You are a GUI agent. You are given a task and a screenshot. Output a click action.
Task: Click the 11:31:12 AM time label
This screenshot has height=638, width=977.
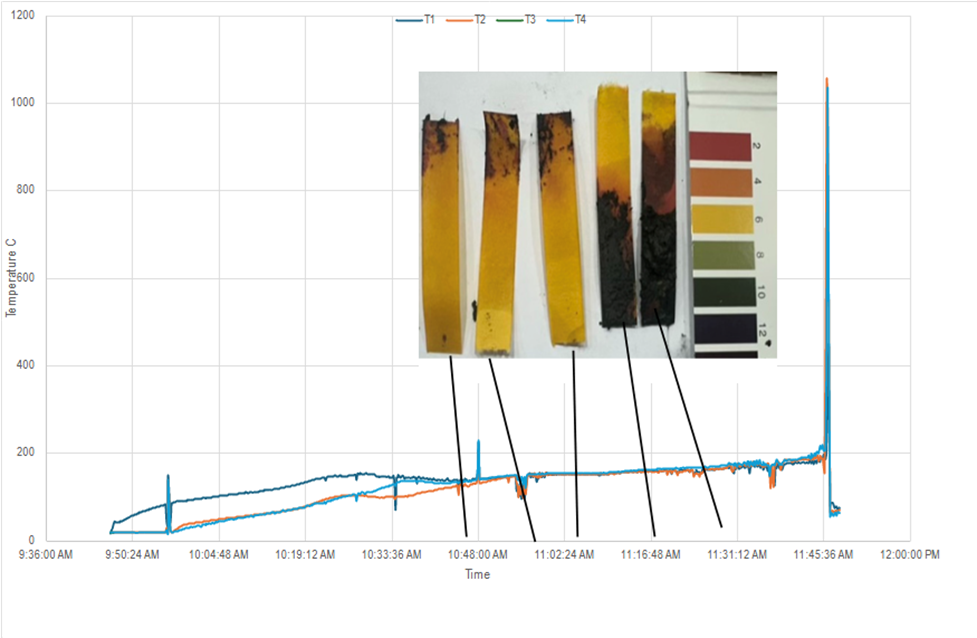pyautogui.click(x=737, y=555)
